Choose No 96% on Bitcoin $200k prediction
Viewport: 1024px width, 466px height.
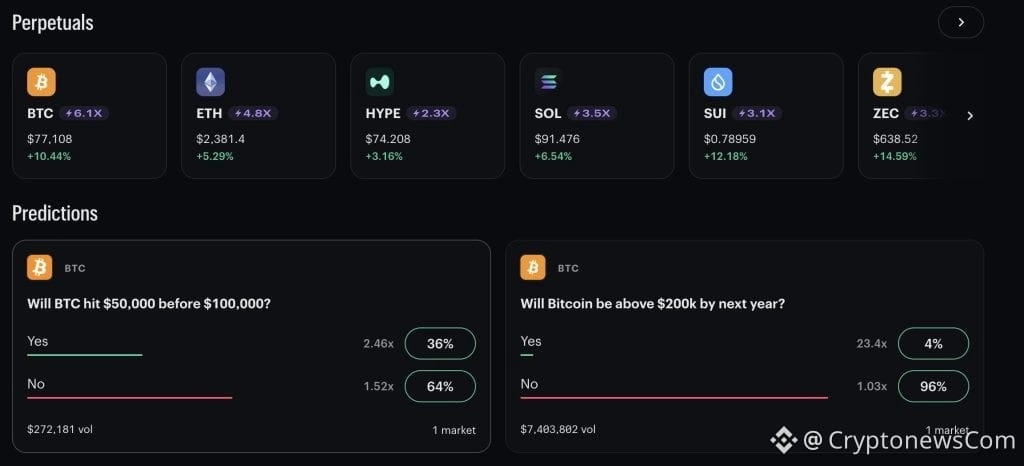click(x=933, y=386)
